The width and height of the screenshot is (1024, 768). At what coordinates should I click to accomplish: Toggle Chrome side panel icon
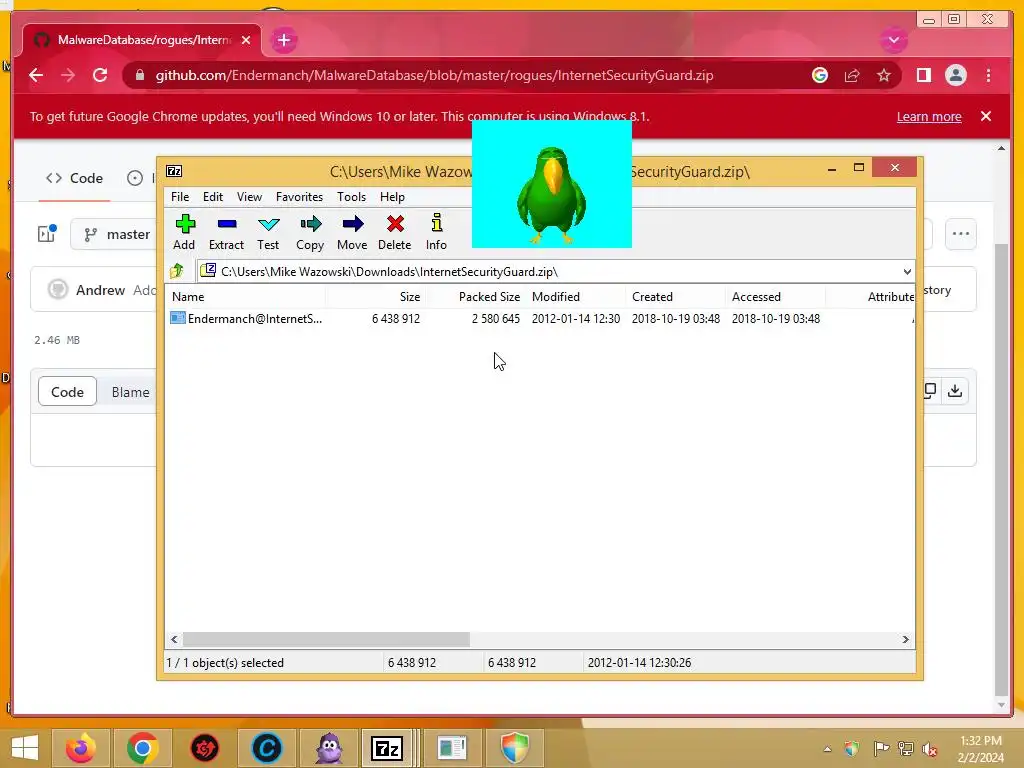[923, 75]
